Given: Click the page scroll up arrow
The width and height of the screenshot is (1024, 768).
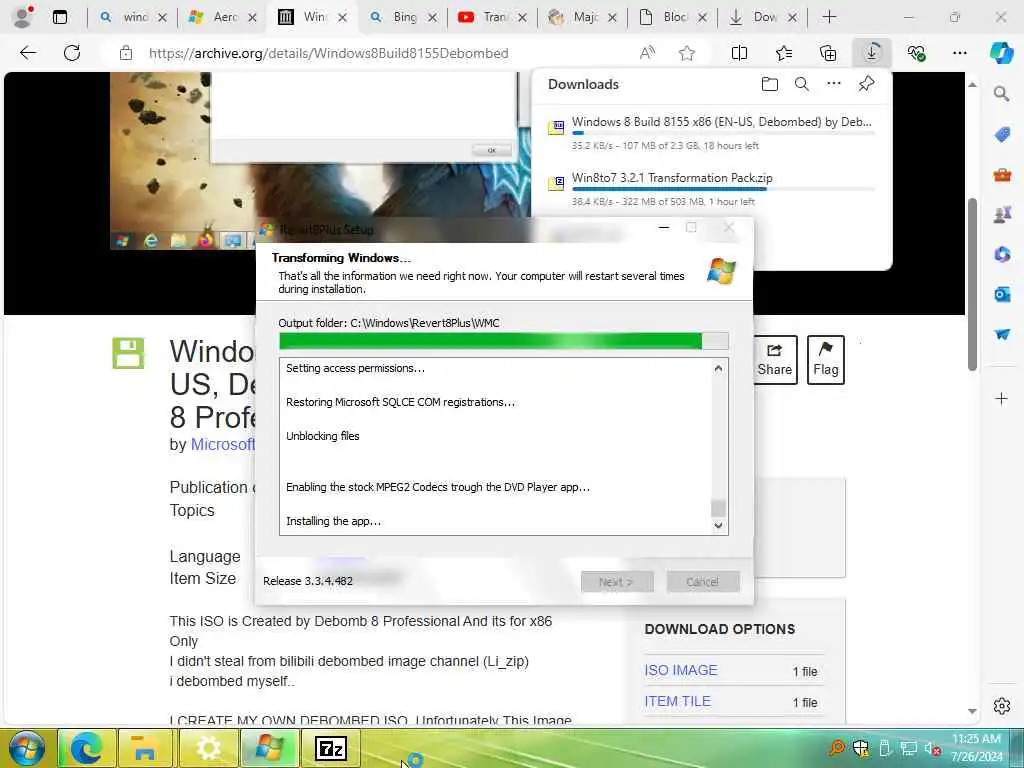Looking at the screenshot, I should pyautogui.click(x=972, y=85).
